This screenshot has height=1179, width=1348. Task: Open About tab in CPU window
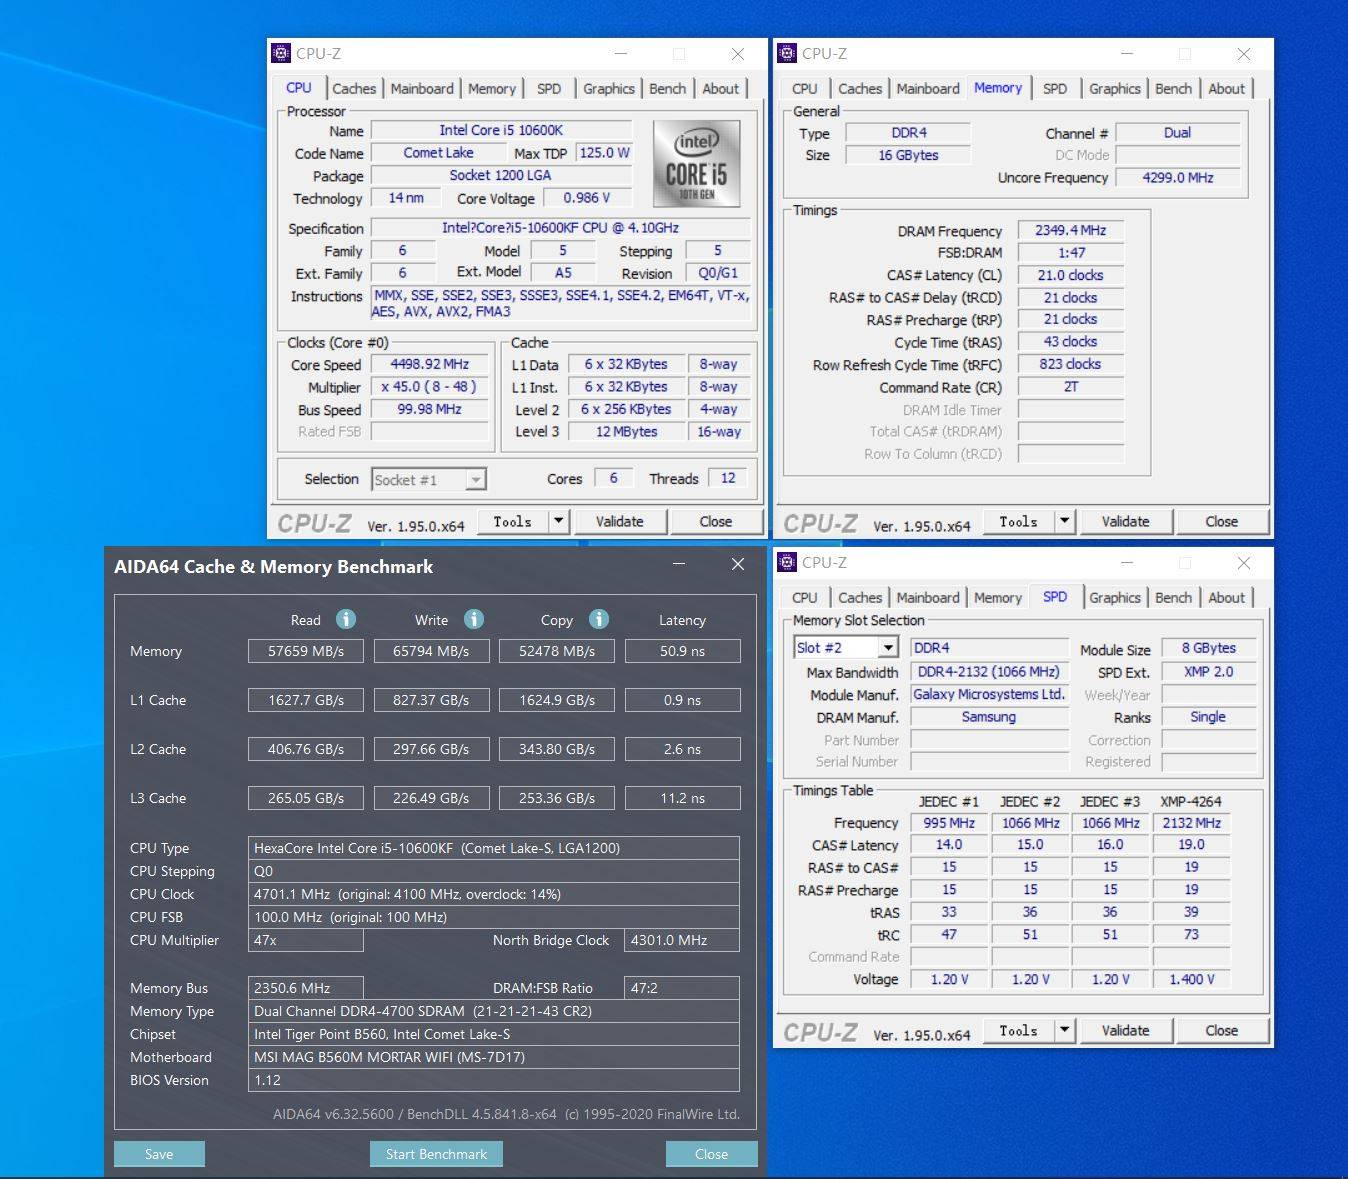coord(720,88)
